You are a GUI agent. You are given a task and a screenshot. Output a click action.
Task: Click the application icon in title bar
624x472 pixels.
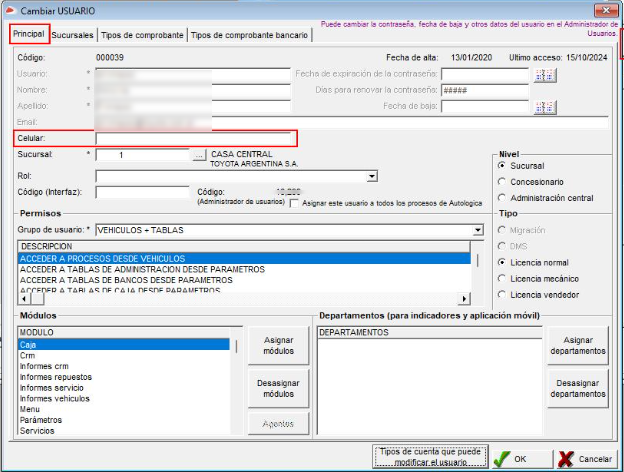10,10
